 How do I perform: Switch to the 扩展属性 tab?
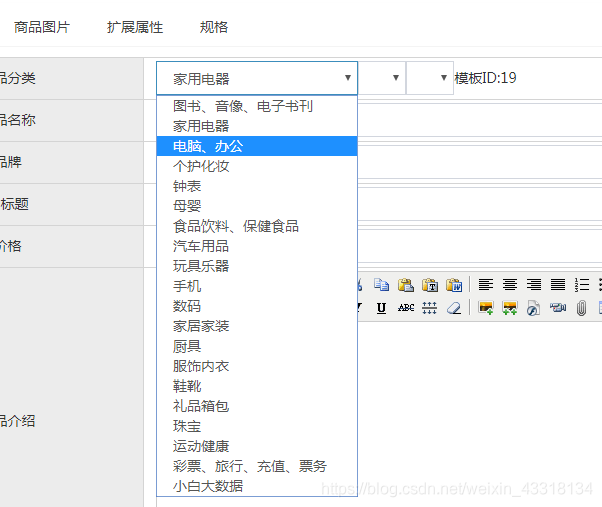(135, 27)
